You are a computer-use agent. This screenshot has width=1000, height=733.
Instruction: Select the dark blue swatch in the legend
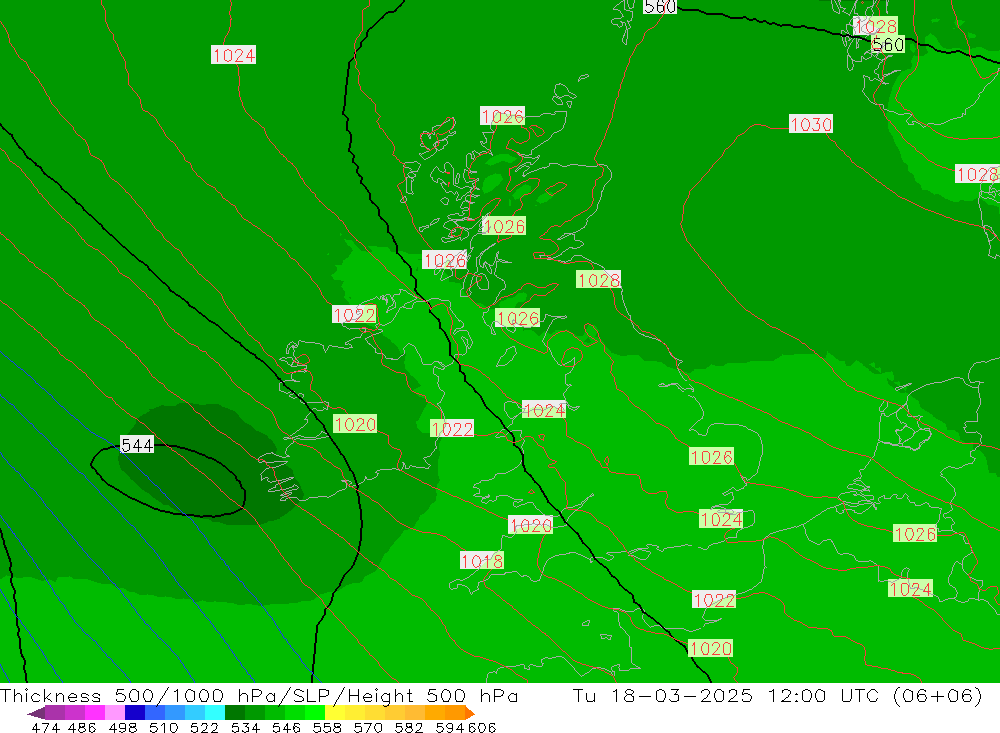click(x=135, y=713)
